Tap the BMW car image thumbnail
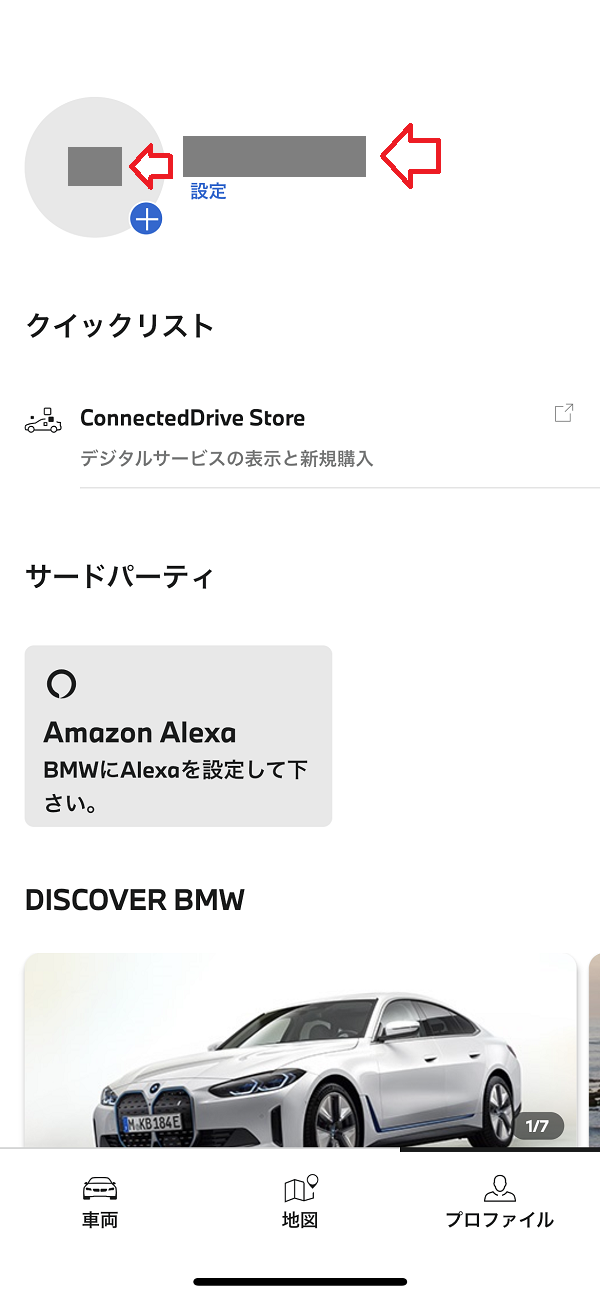Screen dimensions: 600x1298 pos(300,1050)
